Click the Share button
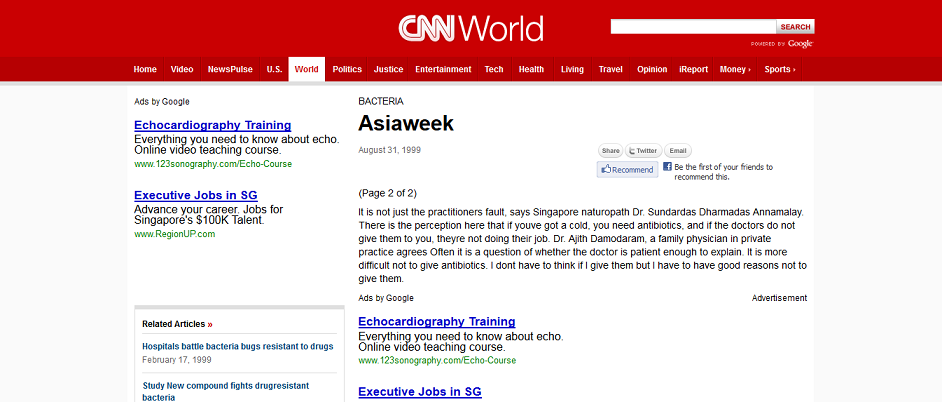Screen dimensions: 942x402 click(610, 151)
